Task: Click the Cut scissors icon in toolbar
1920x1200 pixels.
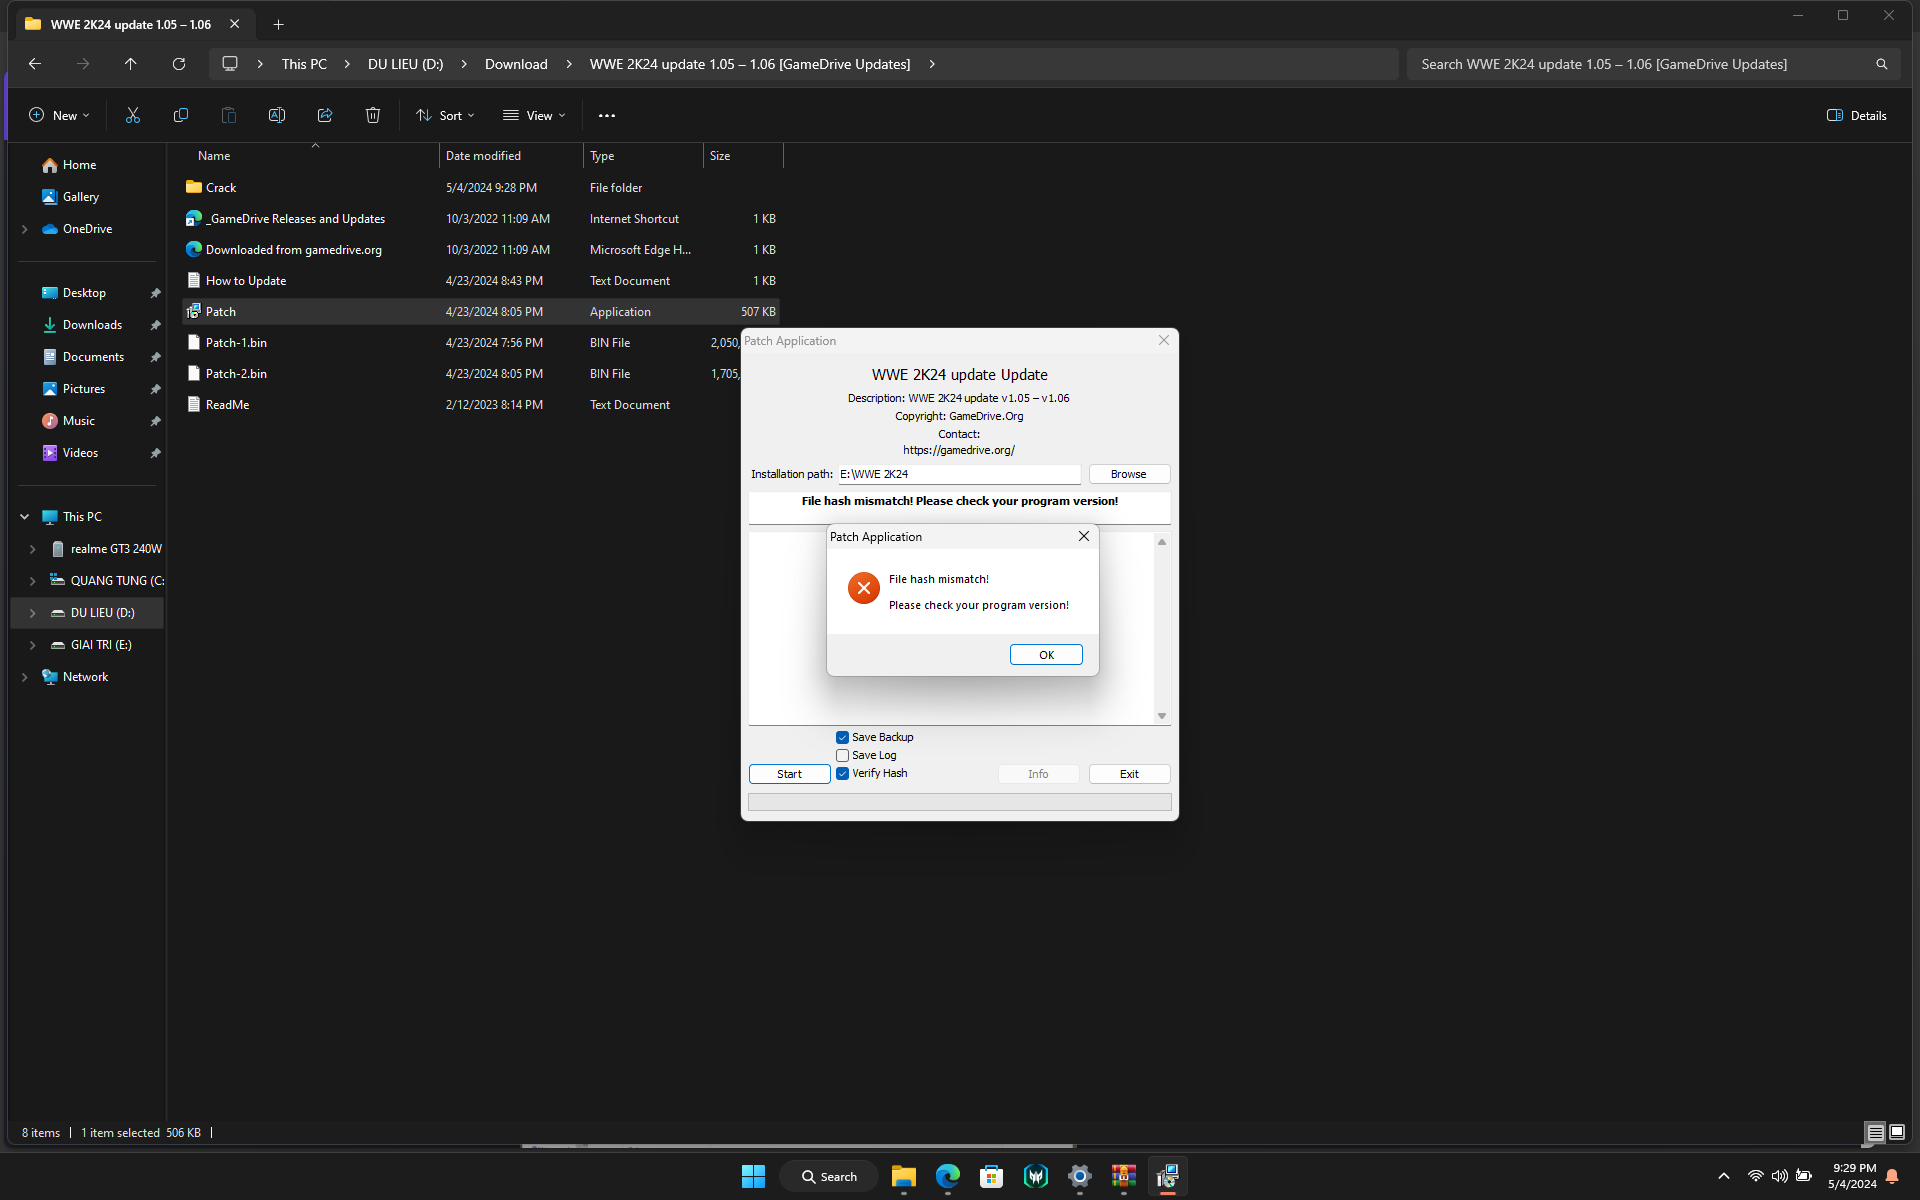Action: (x=133, y=115)
